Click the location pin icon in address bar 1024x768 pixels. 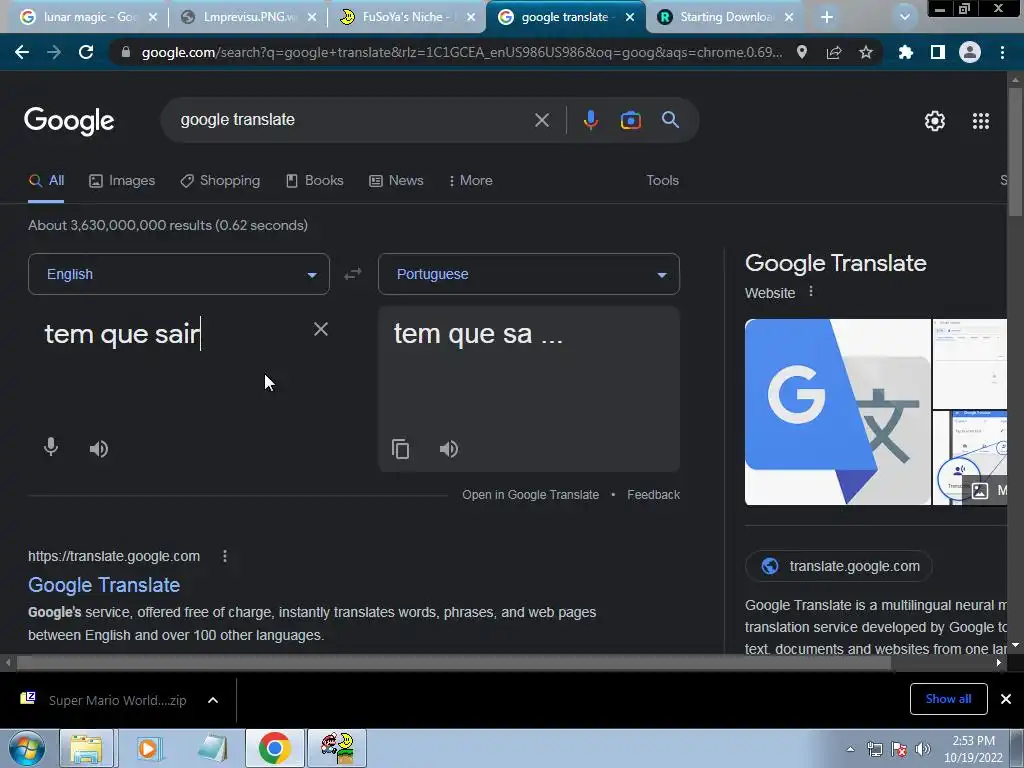pos(802,52)
